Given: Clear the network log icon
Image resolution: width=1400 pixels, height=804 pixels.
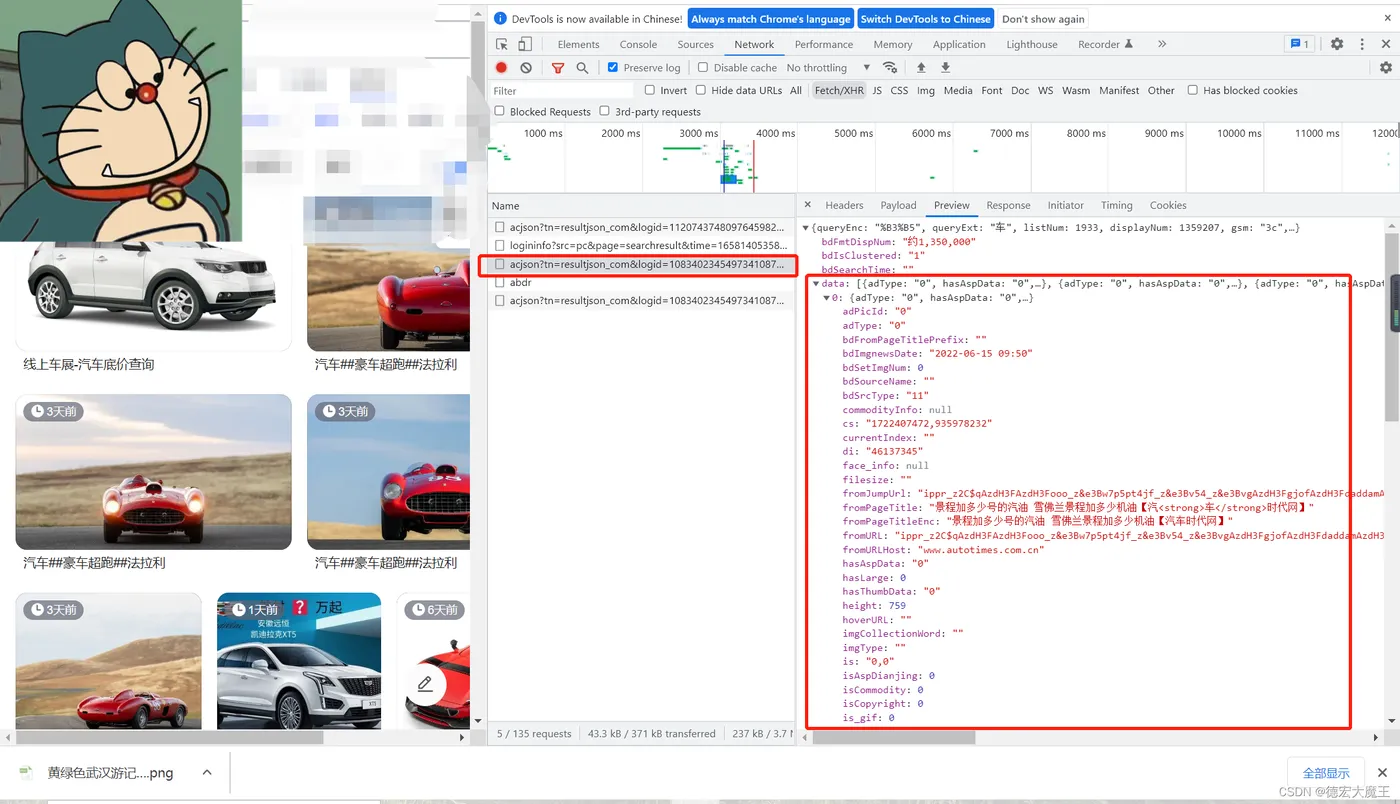Looking at the screenshot, I should (x=526, y=68).
